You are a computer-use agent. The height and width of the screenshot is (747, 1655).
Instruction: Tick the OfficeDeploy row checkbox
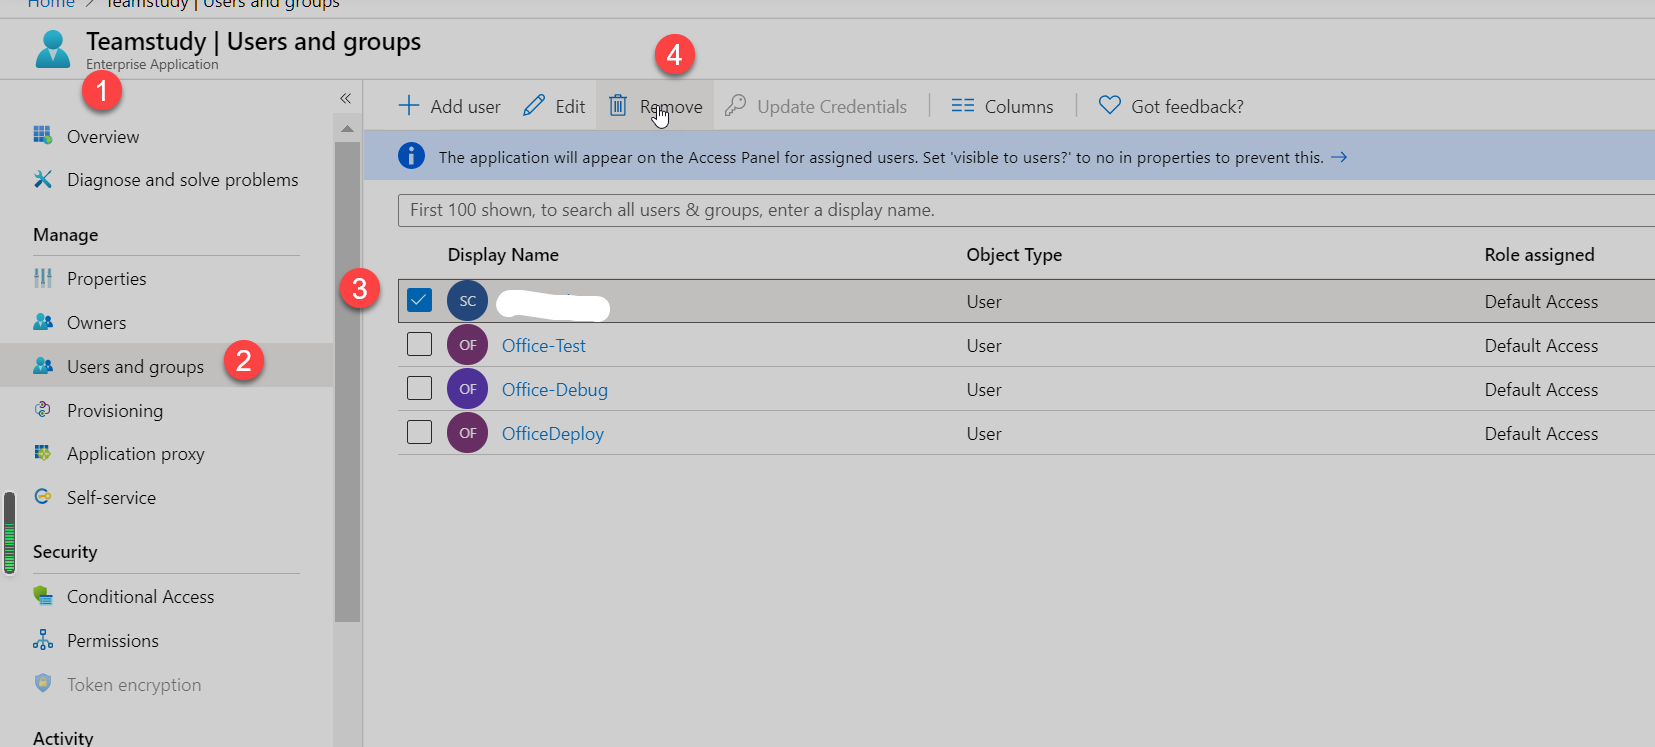[x=419, y=433]
